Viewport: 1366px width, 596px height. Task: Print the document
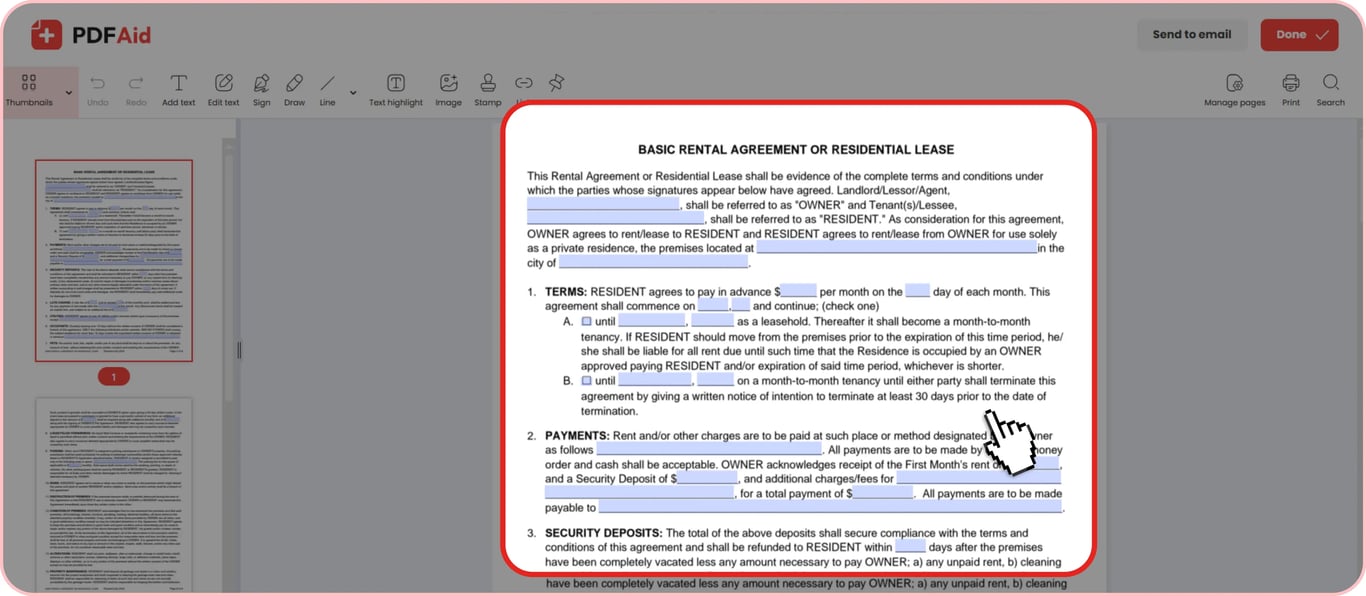(x=1291, y=90)
